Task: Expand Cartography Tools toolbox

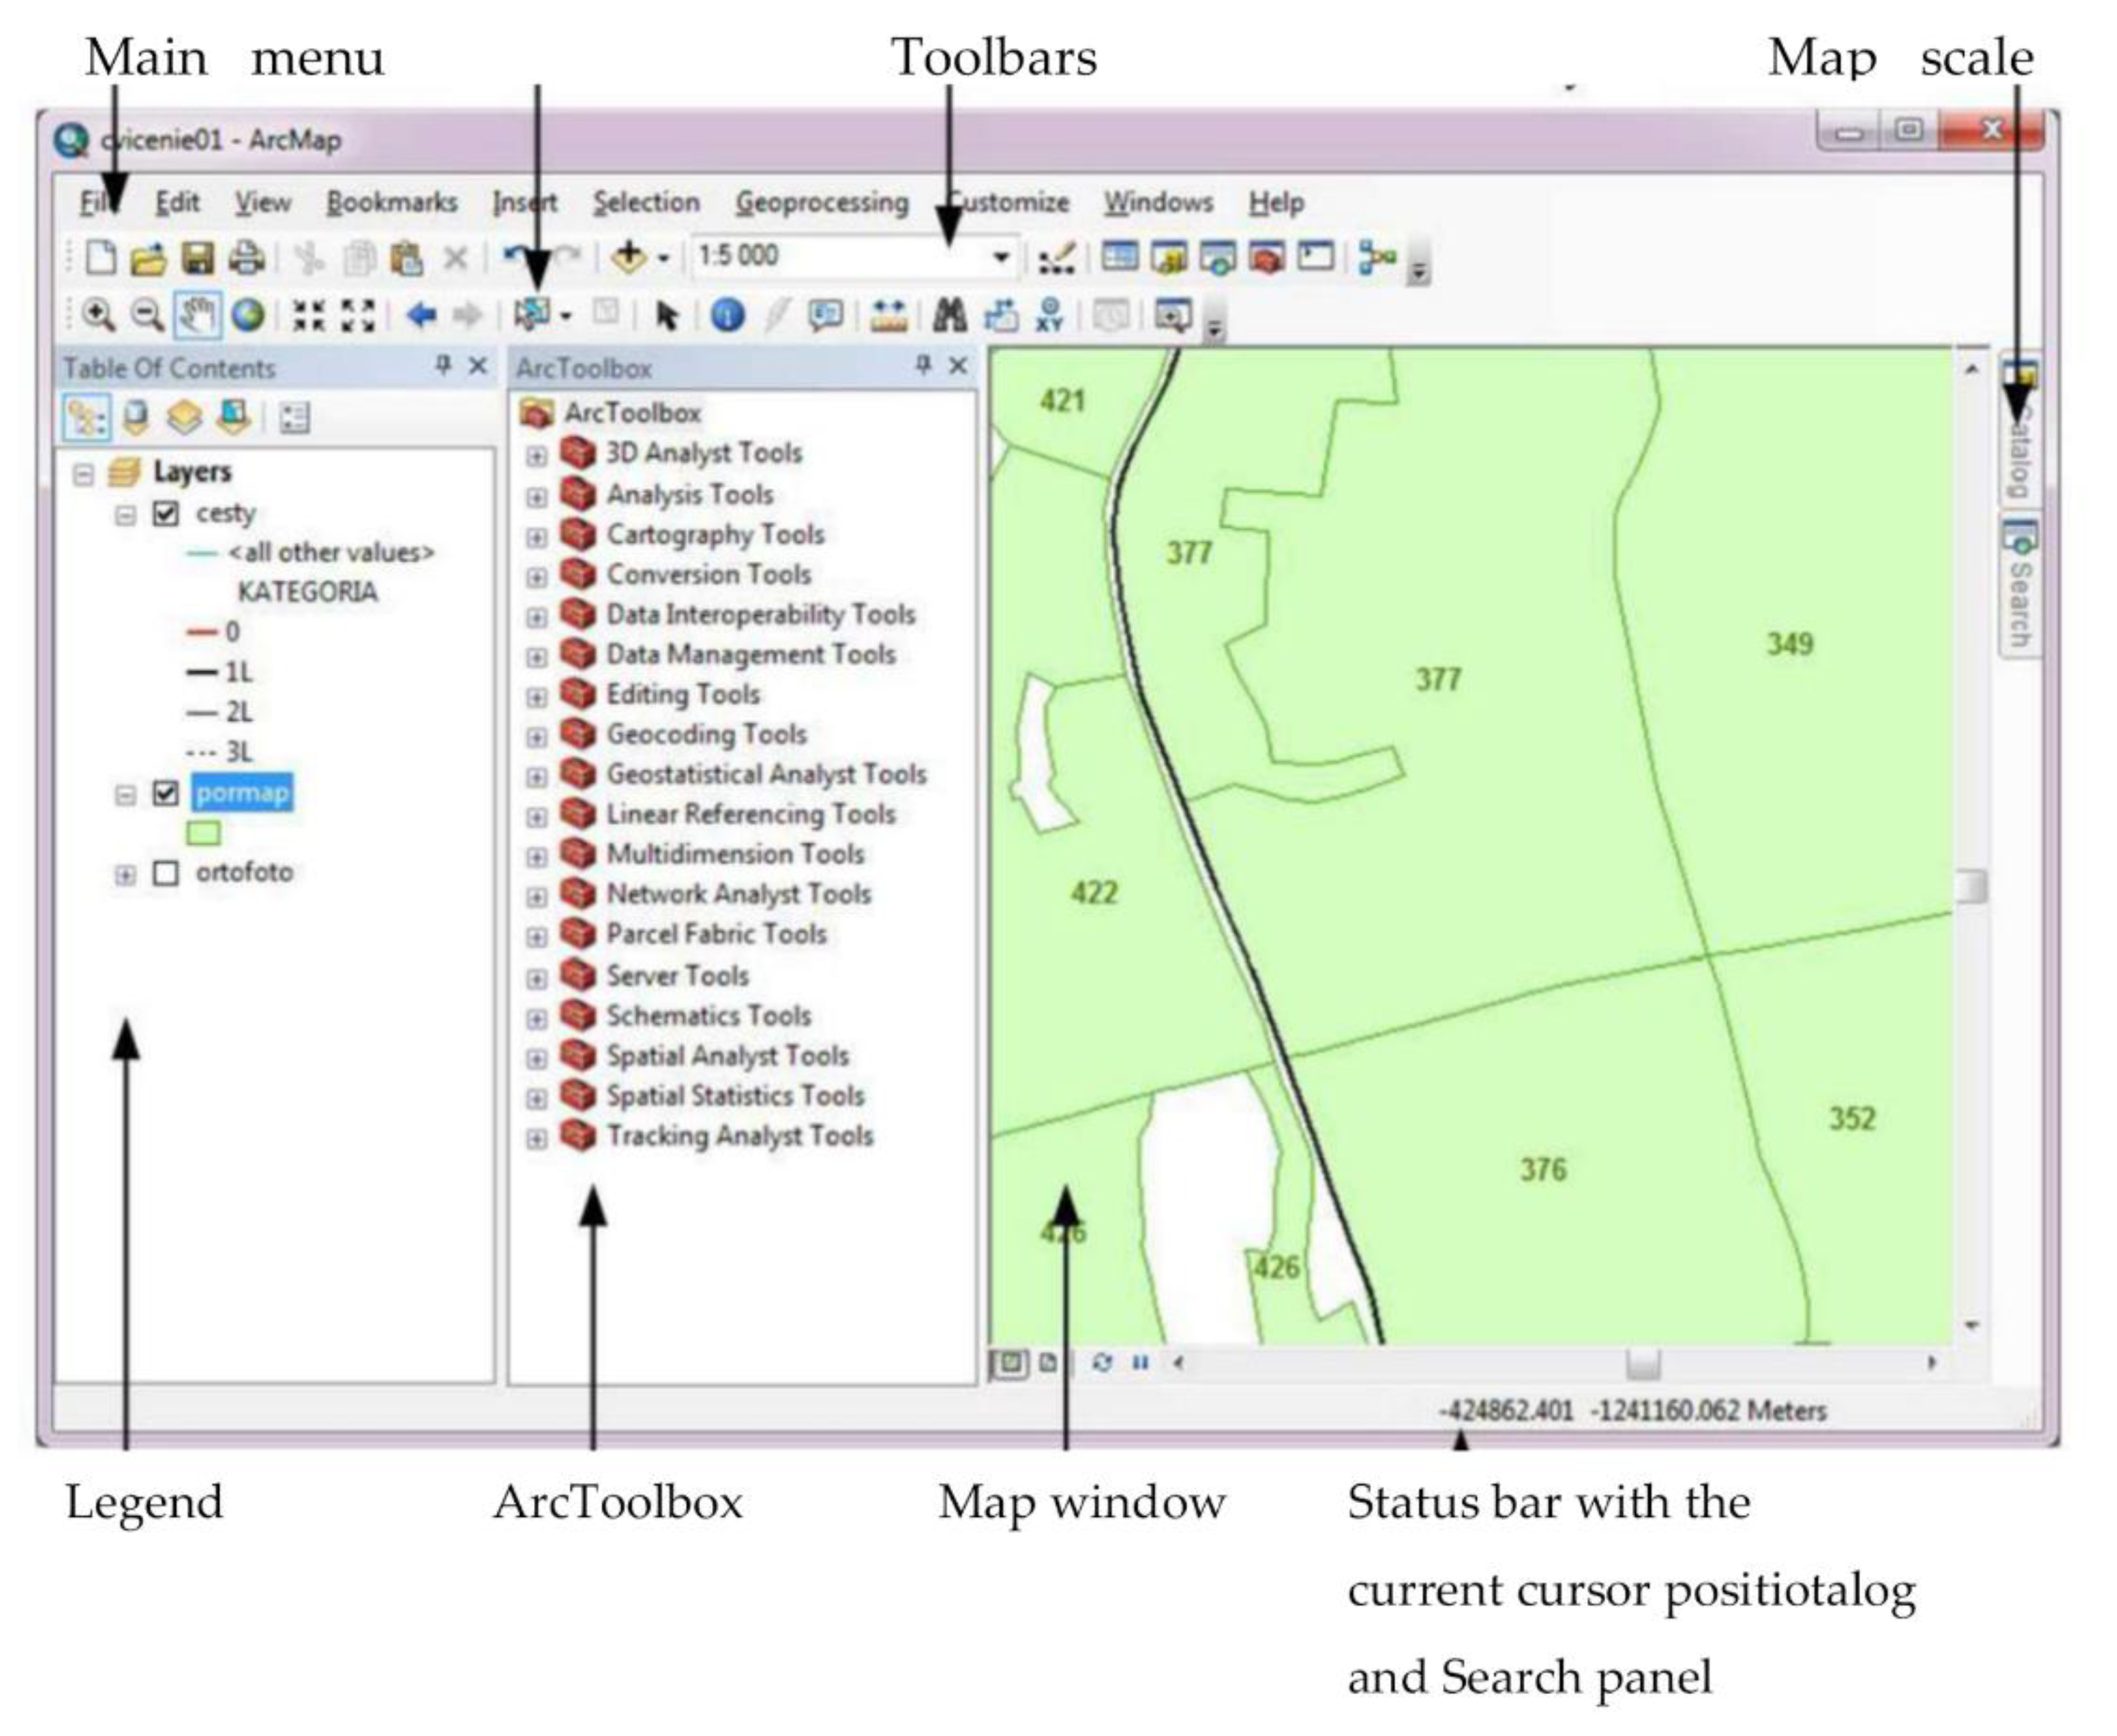Action: pyautogui.click(x=537, y=537)
